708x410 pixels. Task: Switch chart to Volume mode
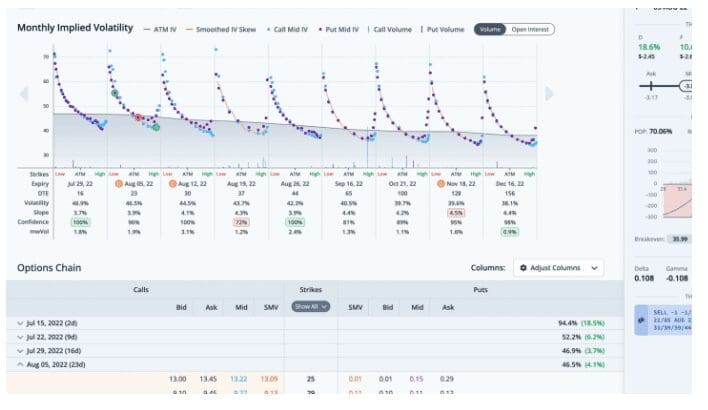tap(490, 29)
